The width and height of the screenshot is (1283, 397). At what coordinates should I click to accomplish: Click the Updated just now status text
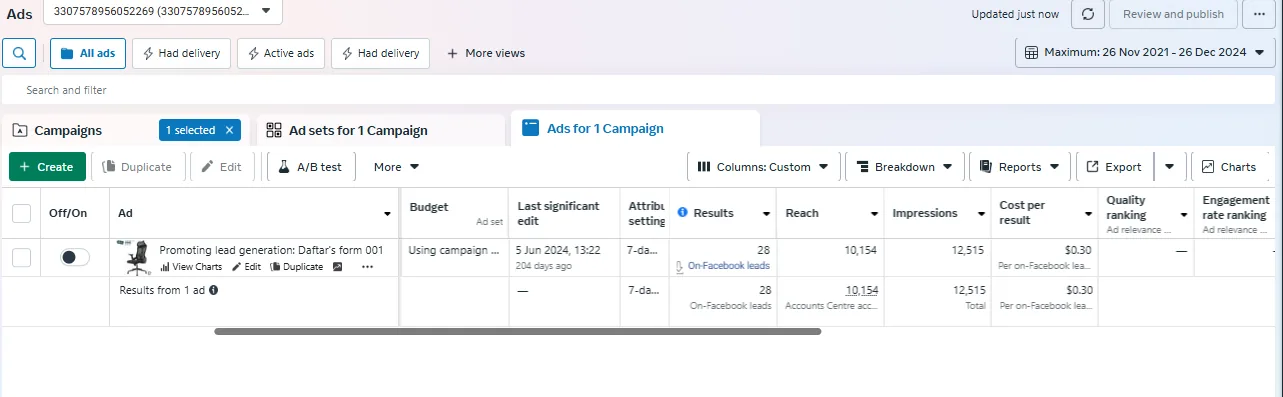click(x=1015, y=14)
